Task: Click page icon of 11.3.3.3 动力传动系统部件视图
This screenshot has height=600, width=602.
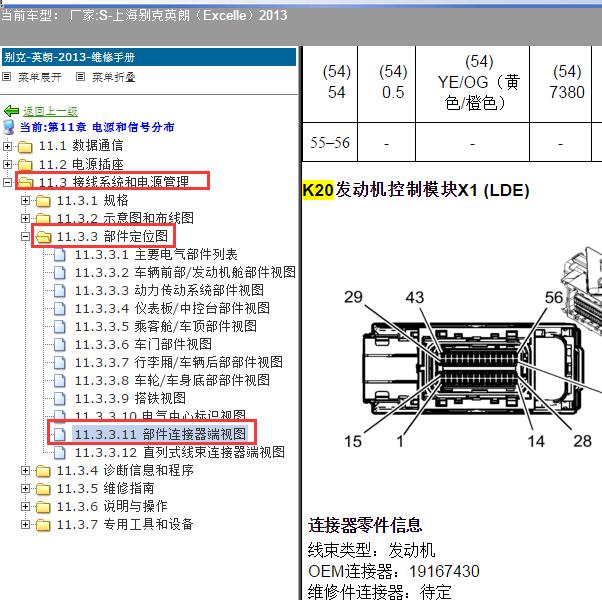Action: pyautogui.click(x=60, y=290)
